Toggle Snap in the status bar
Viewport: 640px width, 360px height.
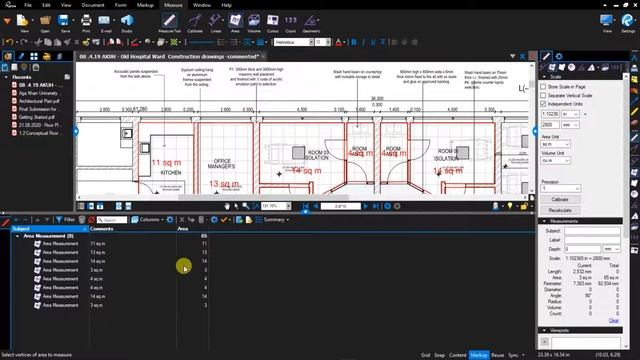point(440,355)
